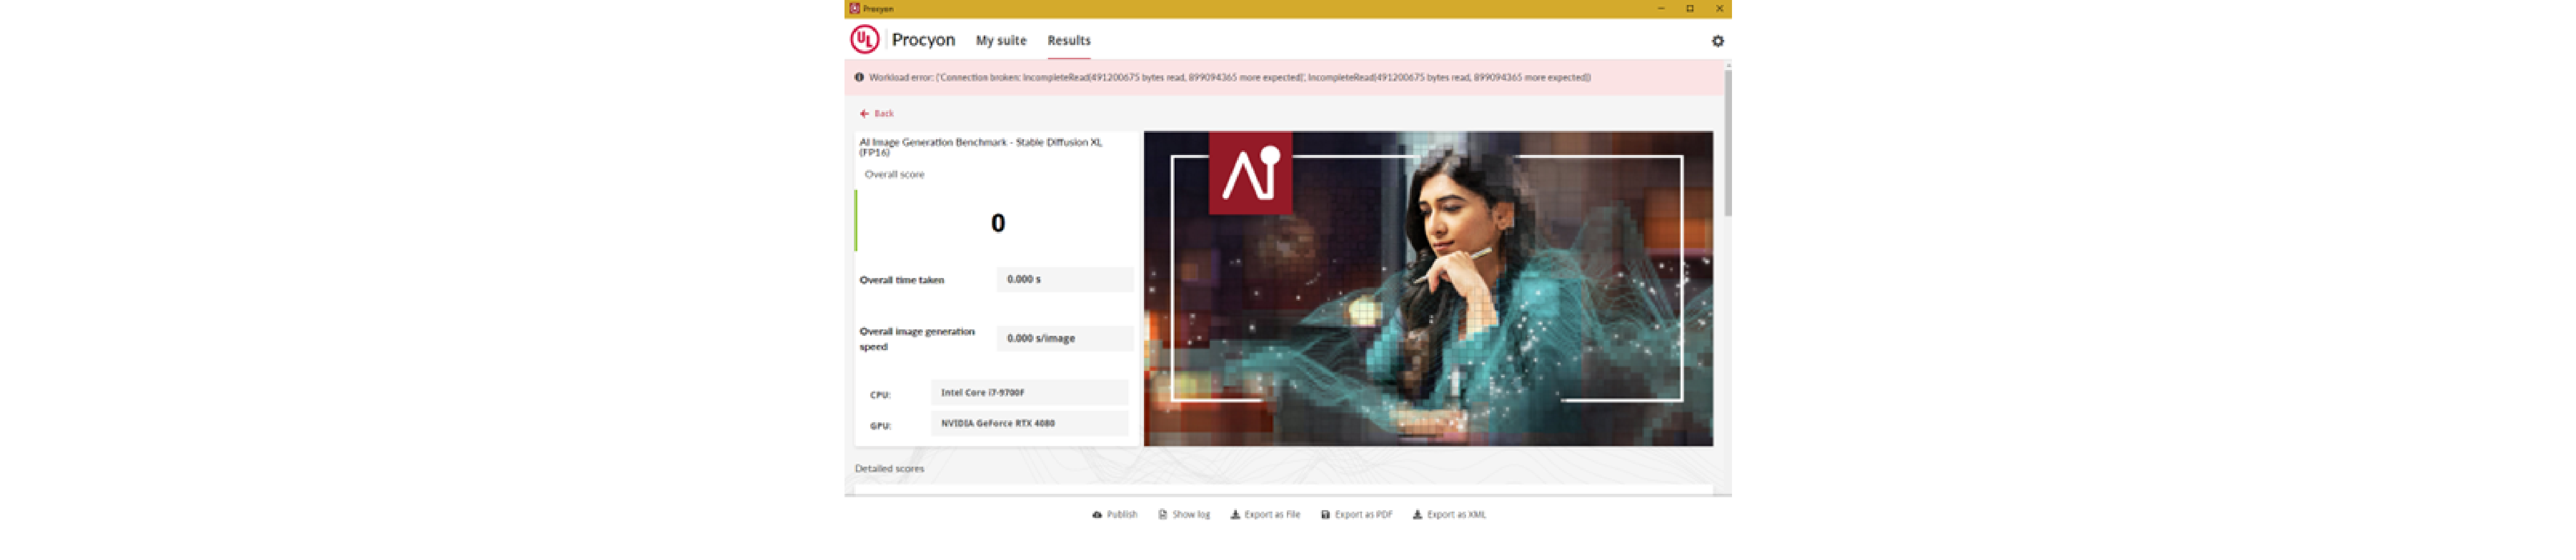The image size is (2576, 560).
Task: Go Back to the results list
Action: [x=877, y=114]
